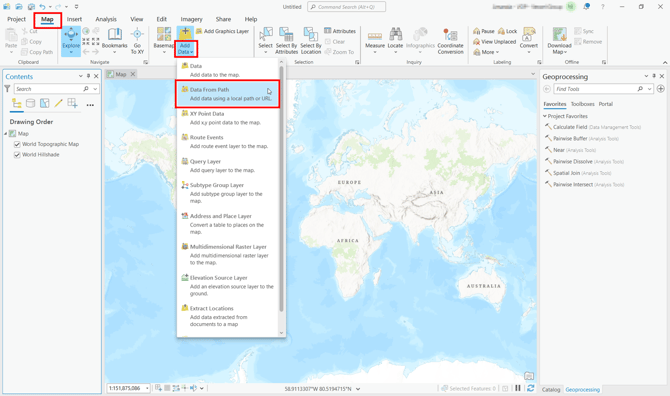Click Convert labels button
Viewport: 670px width, 396px height.
coord(529,41)
